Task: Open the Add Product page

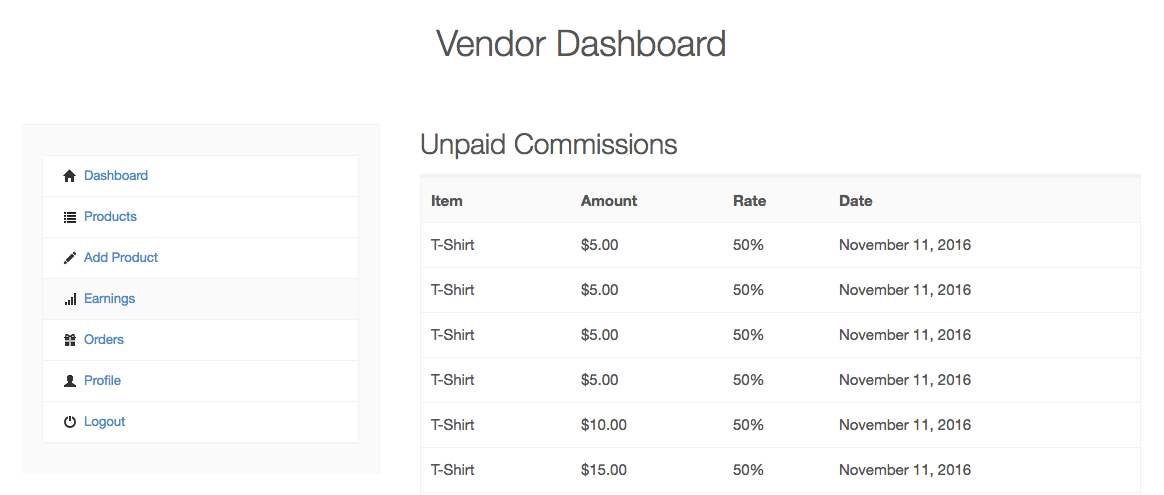Action: [121, 258]
